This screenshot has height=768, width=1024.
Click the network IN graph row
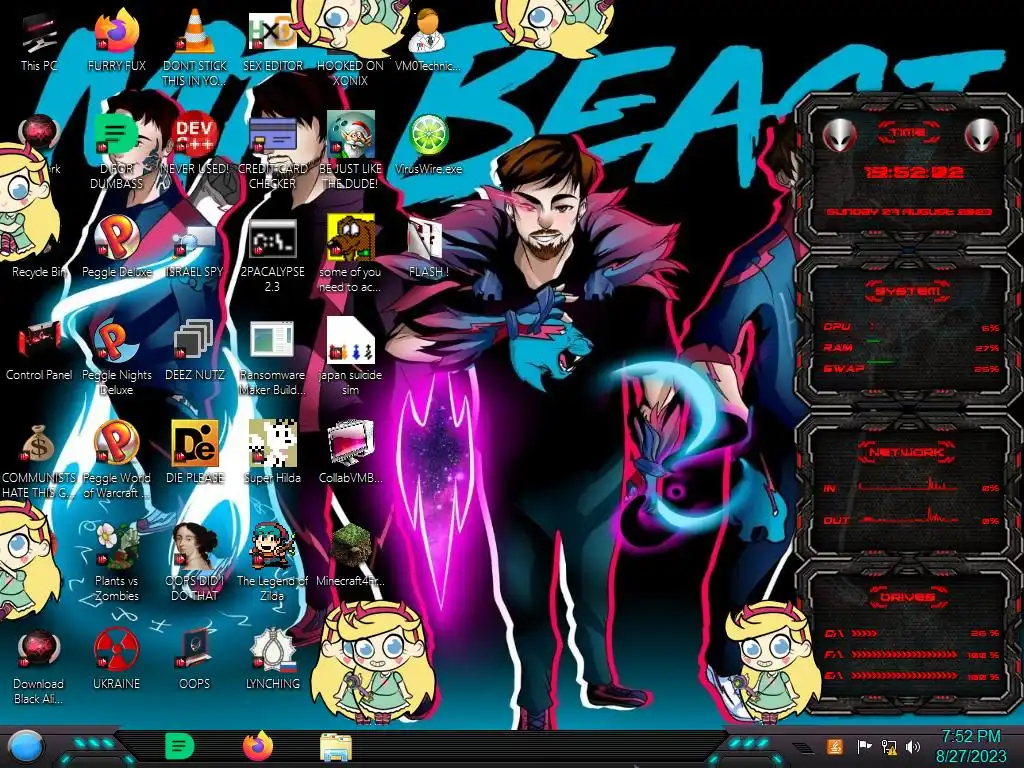click(x=911, y=487)
